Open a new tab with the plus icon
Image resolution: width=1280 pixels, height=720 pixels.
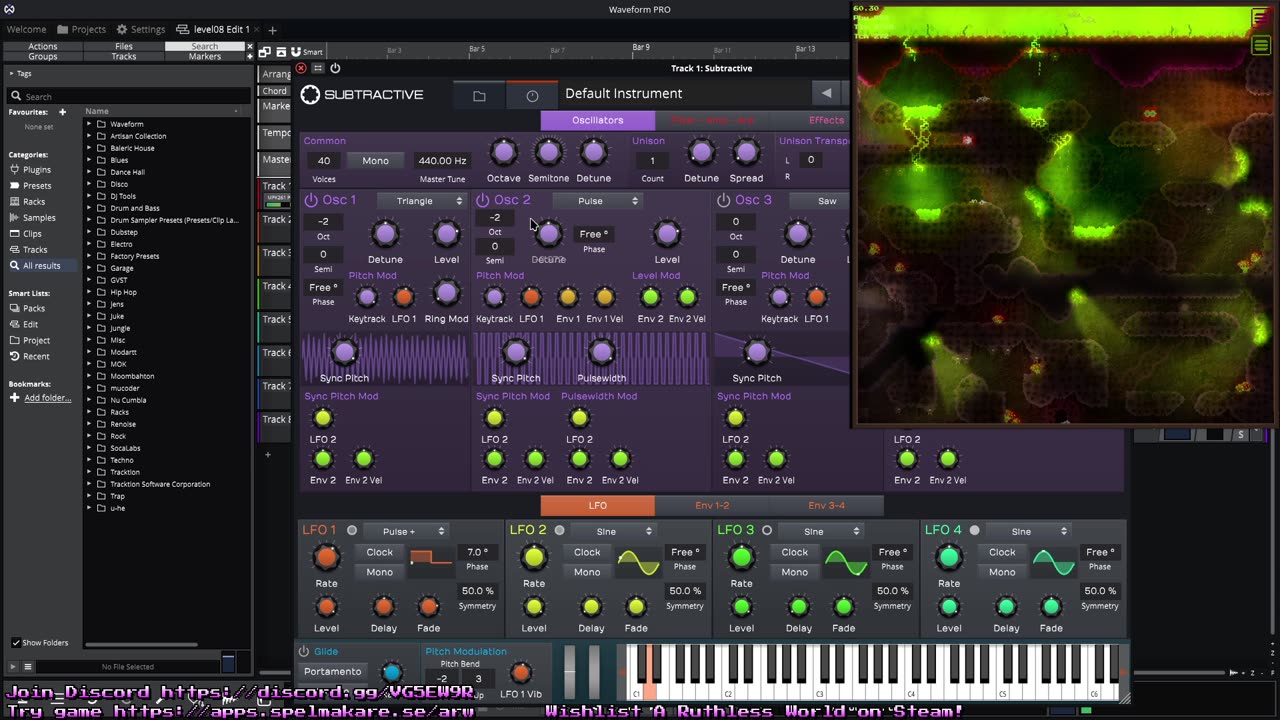(x=272, y=30)
